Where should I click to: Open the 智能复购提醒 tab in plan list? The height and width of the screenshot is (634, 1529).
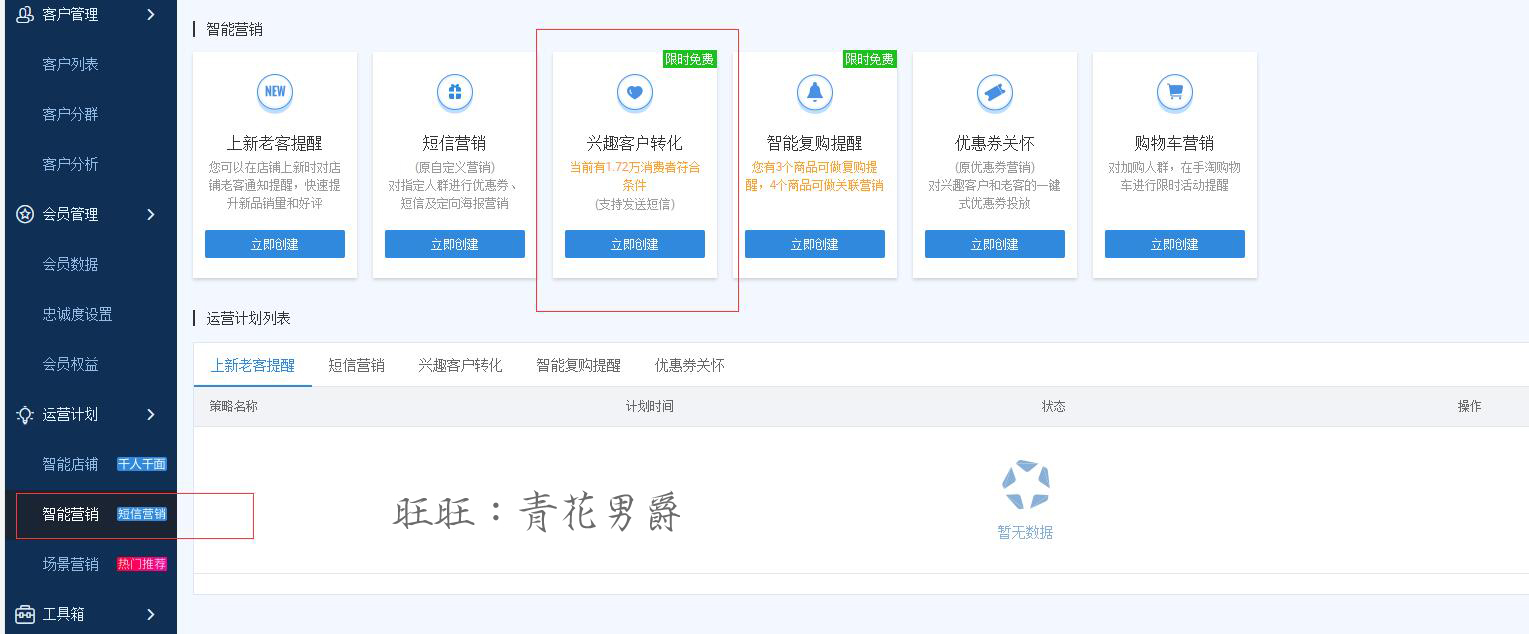coord(578,366)
